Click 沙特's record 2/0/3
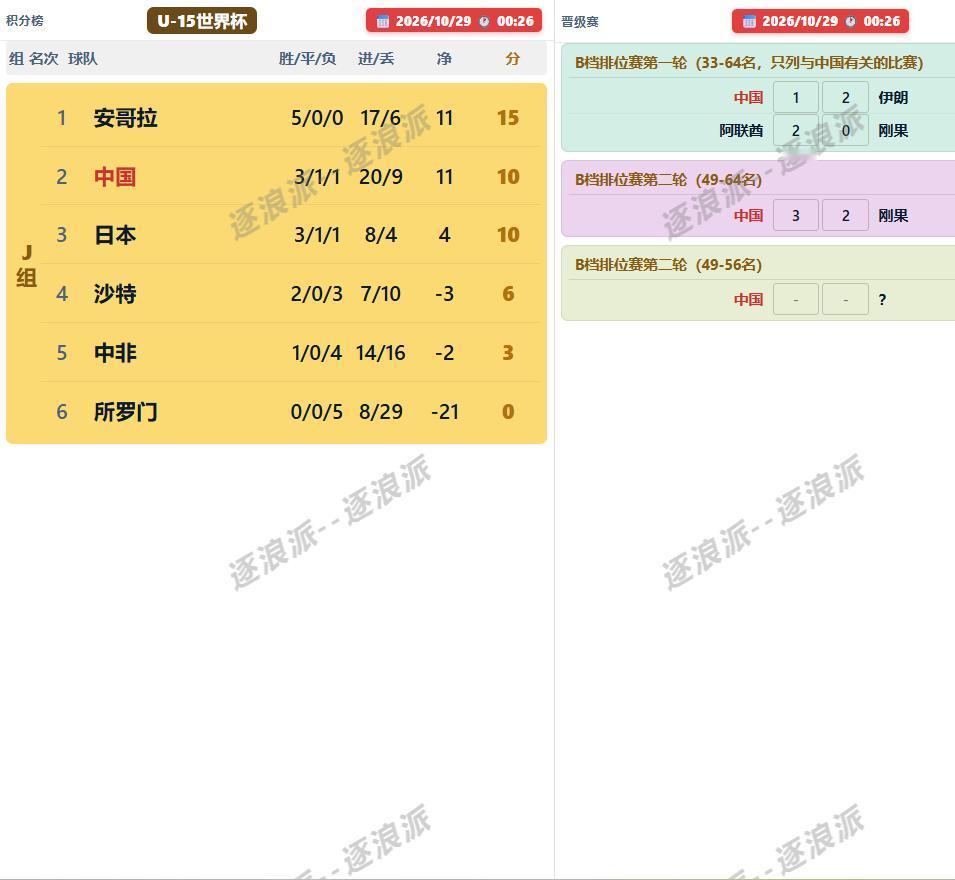 click(317, 294)
